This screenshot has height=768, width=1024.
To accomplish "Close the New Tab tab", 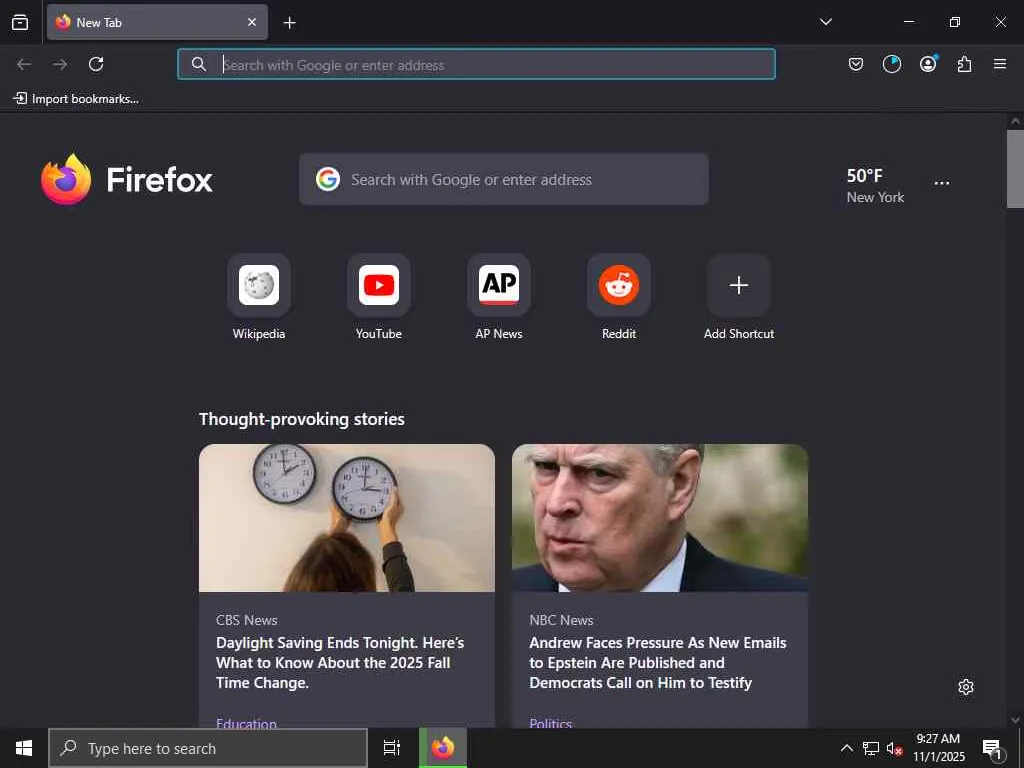I will tap(251, 22).
